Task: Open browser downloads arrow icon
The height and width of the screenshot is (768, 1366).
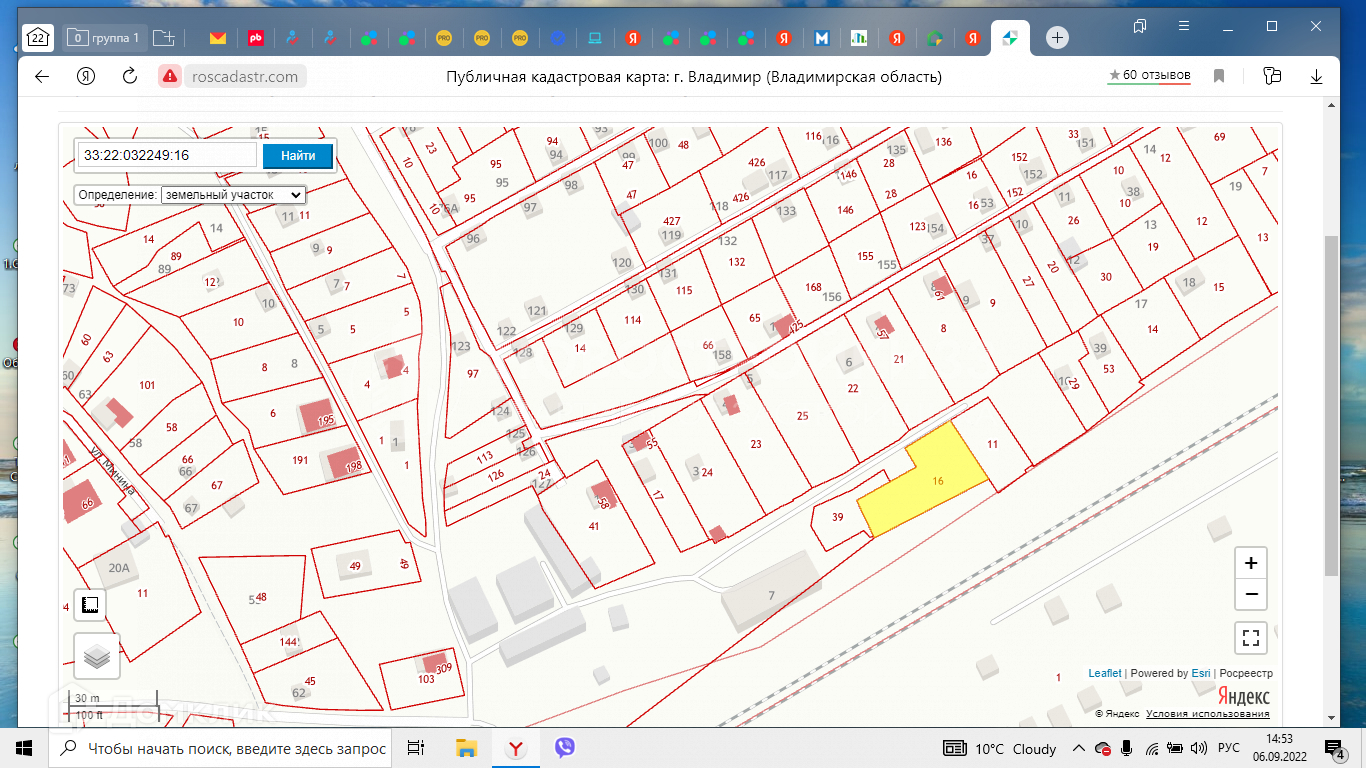Action: point(1317,76)
